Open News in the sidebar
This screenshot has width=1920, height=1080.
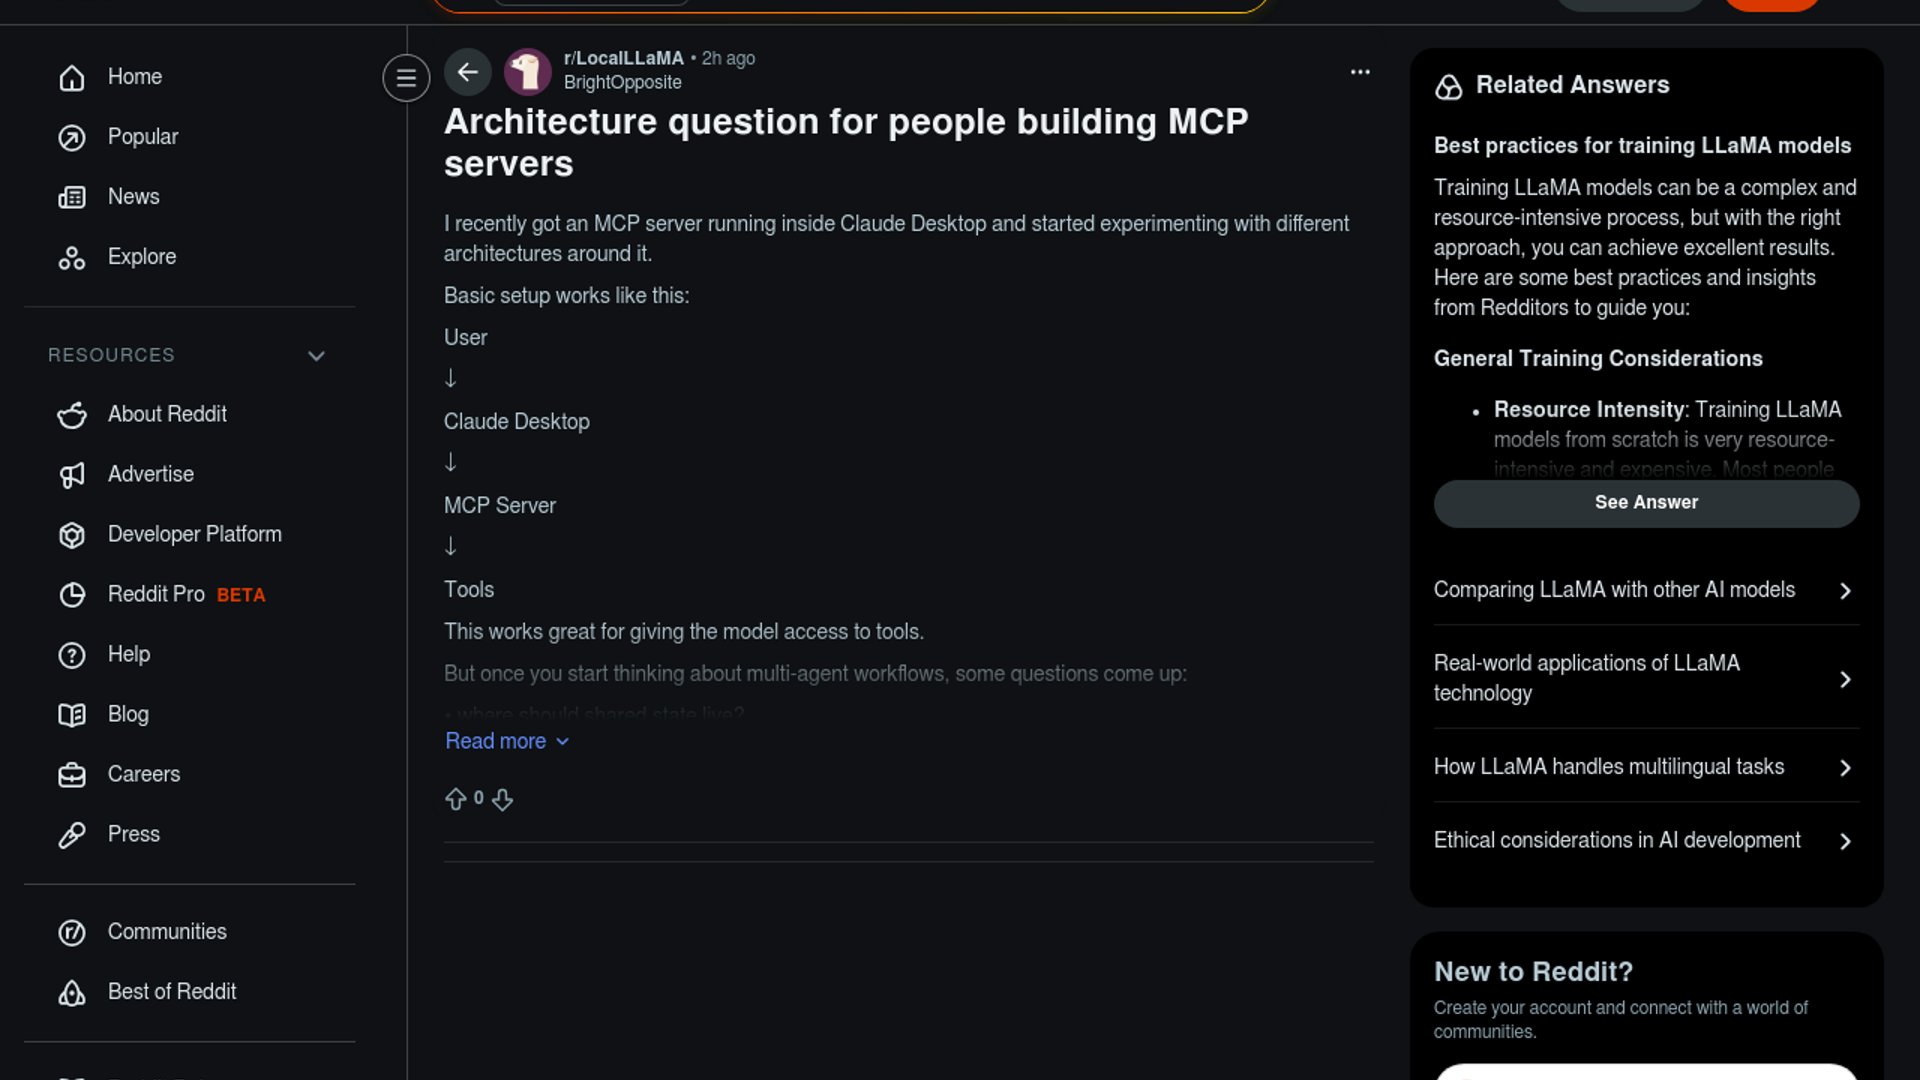coord(133,197)
